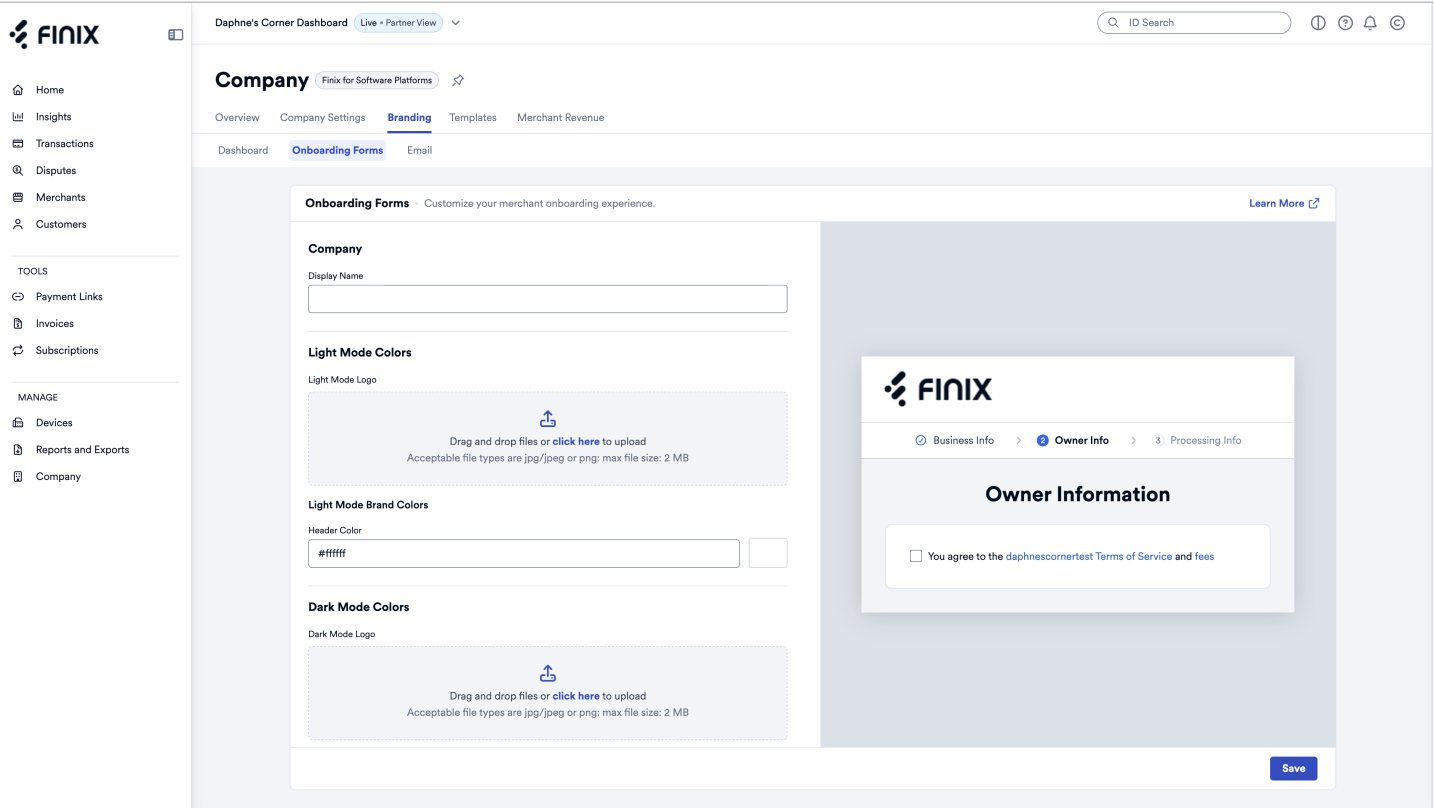
Task: Open Company building icon in sidebar
Action: coord(18,477)
